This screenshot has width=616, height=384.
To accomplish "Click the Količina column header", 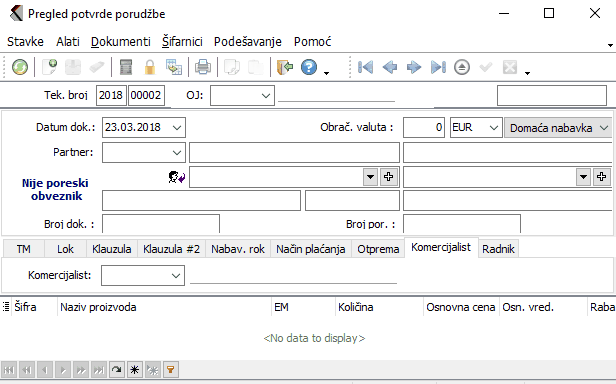I will pyautogui.click(x=356, y=307).
